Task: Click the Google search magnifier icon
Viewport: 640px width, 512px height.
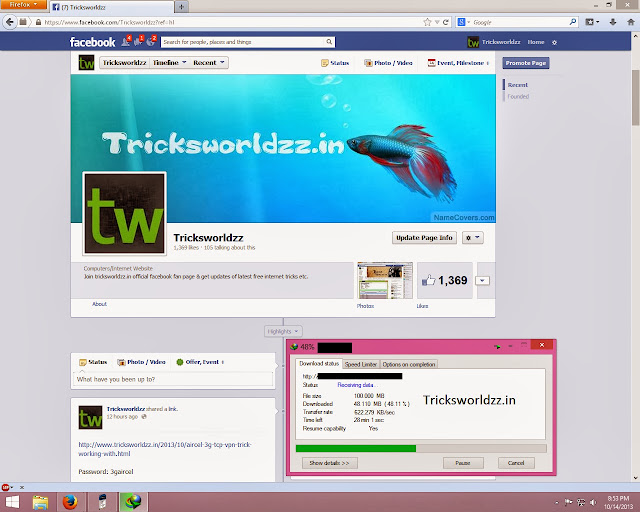Action: (x=573, y=22)
